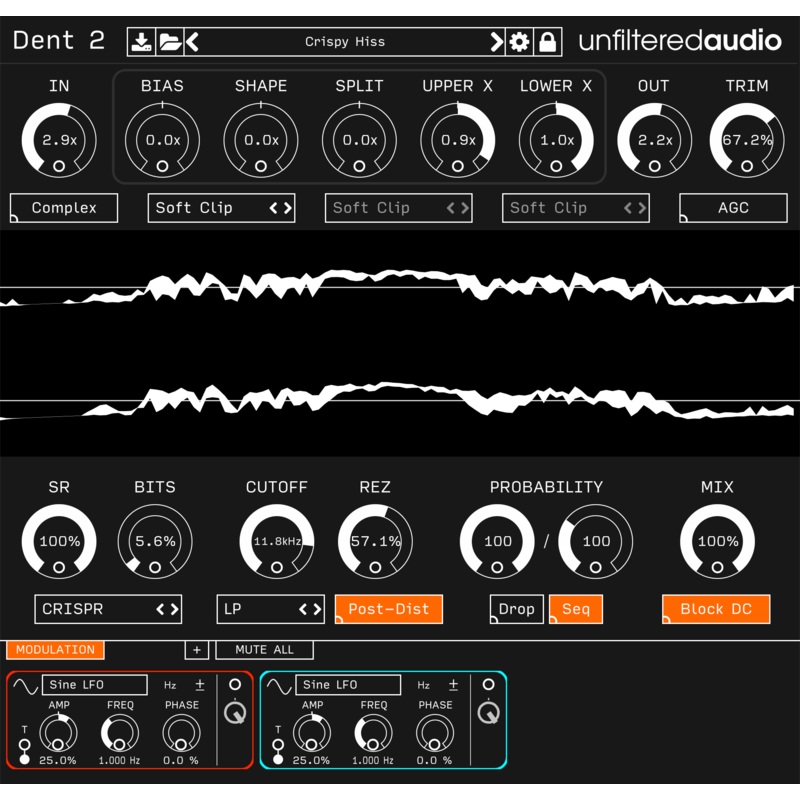
Task: Click the plus-minus polarity icon in cyan LFO
Action: (x=453, y=685)
